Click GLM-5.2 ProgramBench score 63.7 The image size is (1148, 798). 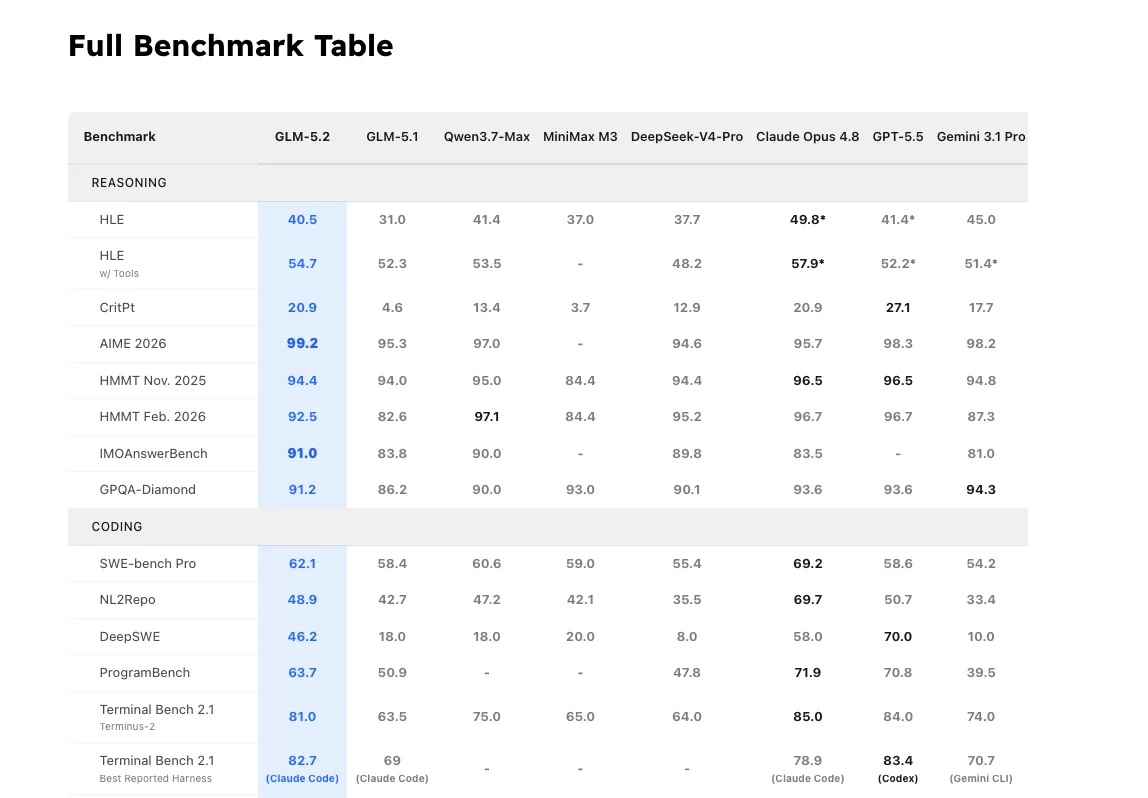point(302,673)
